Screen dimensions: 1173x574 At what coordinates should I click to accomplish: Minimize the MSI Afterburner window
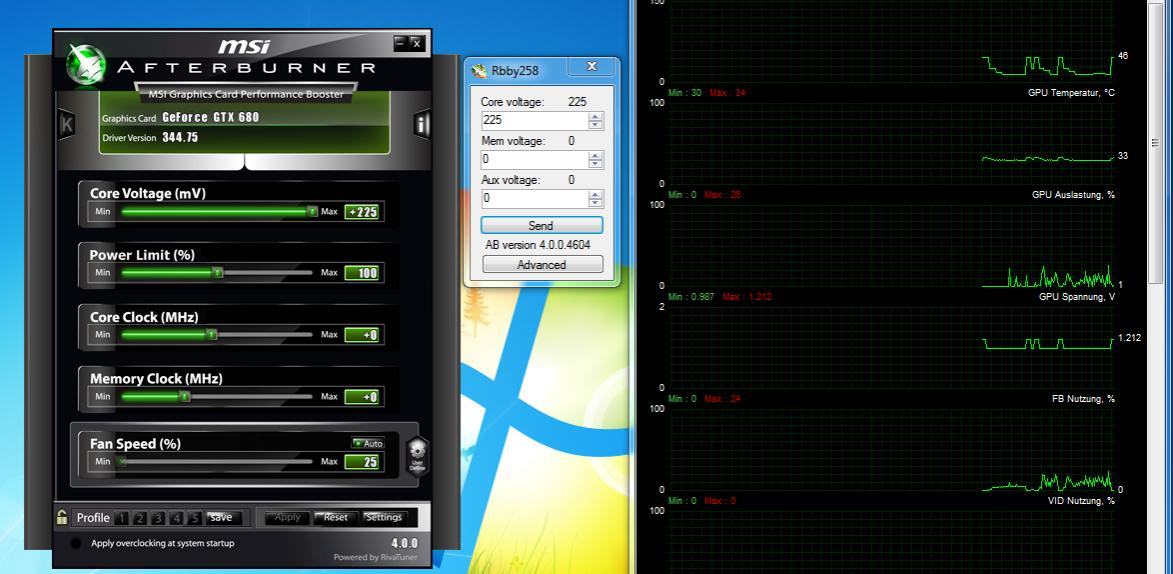click(x=401, y=43)
